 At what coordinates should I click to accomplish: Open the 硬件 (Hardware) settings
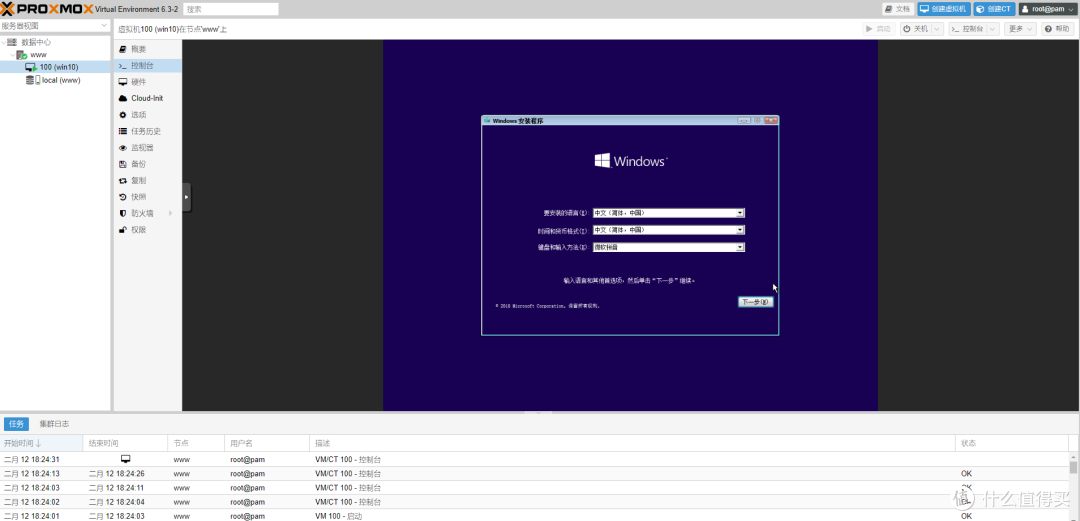(138, 82)
